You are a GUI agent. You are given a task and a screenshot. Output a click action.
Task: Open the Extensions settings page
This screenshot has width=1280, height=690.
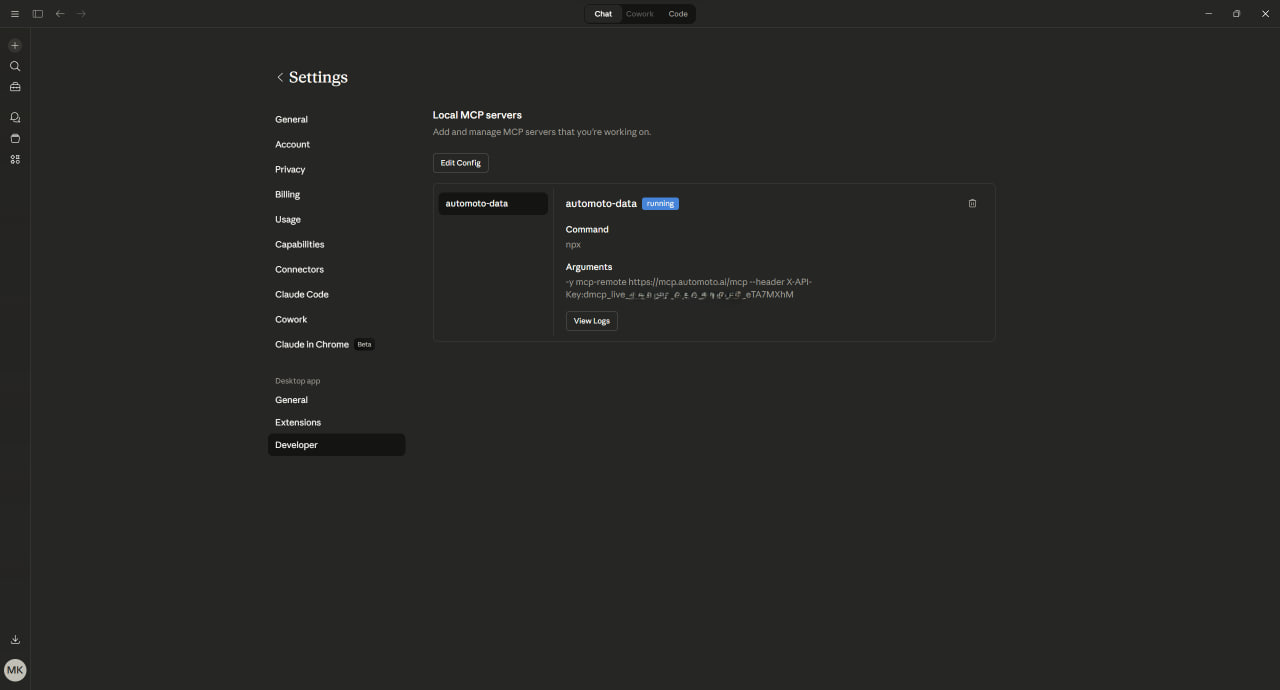click(x=298, y=423)
